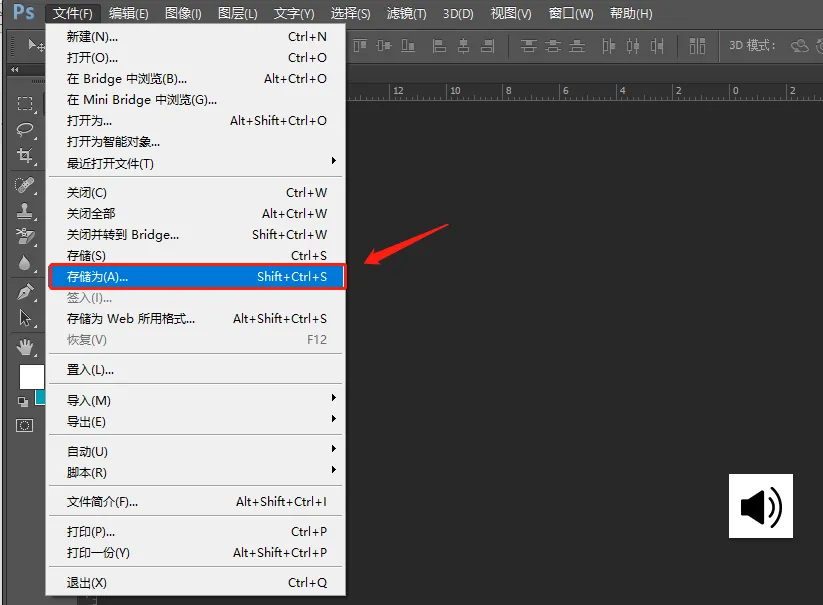The image size is (823, 605).
Task: Expand 导出(E) submenu
Action: [x=196, y=421]
